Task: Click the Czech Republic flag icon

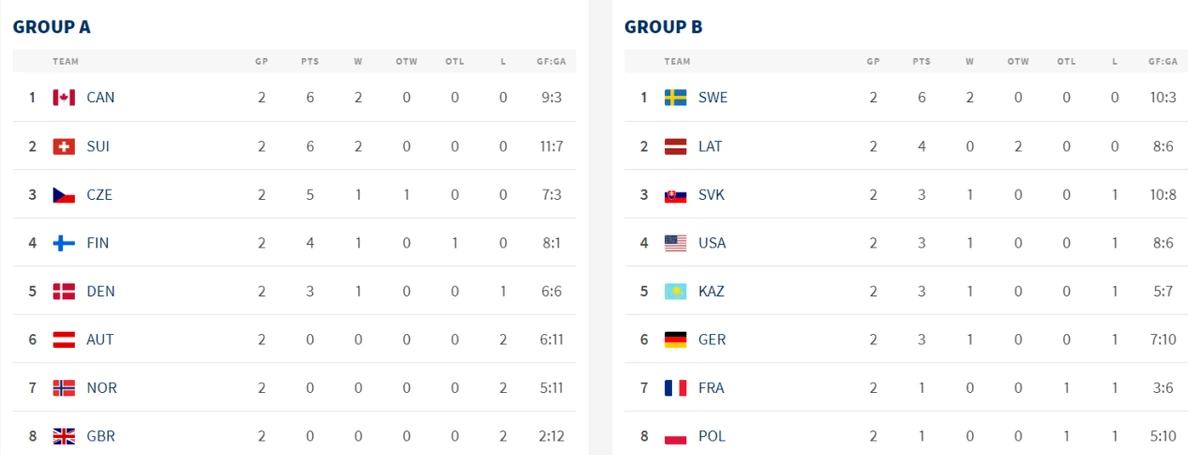Action: click(64, 195)
